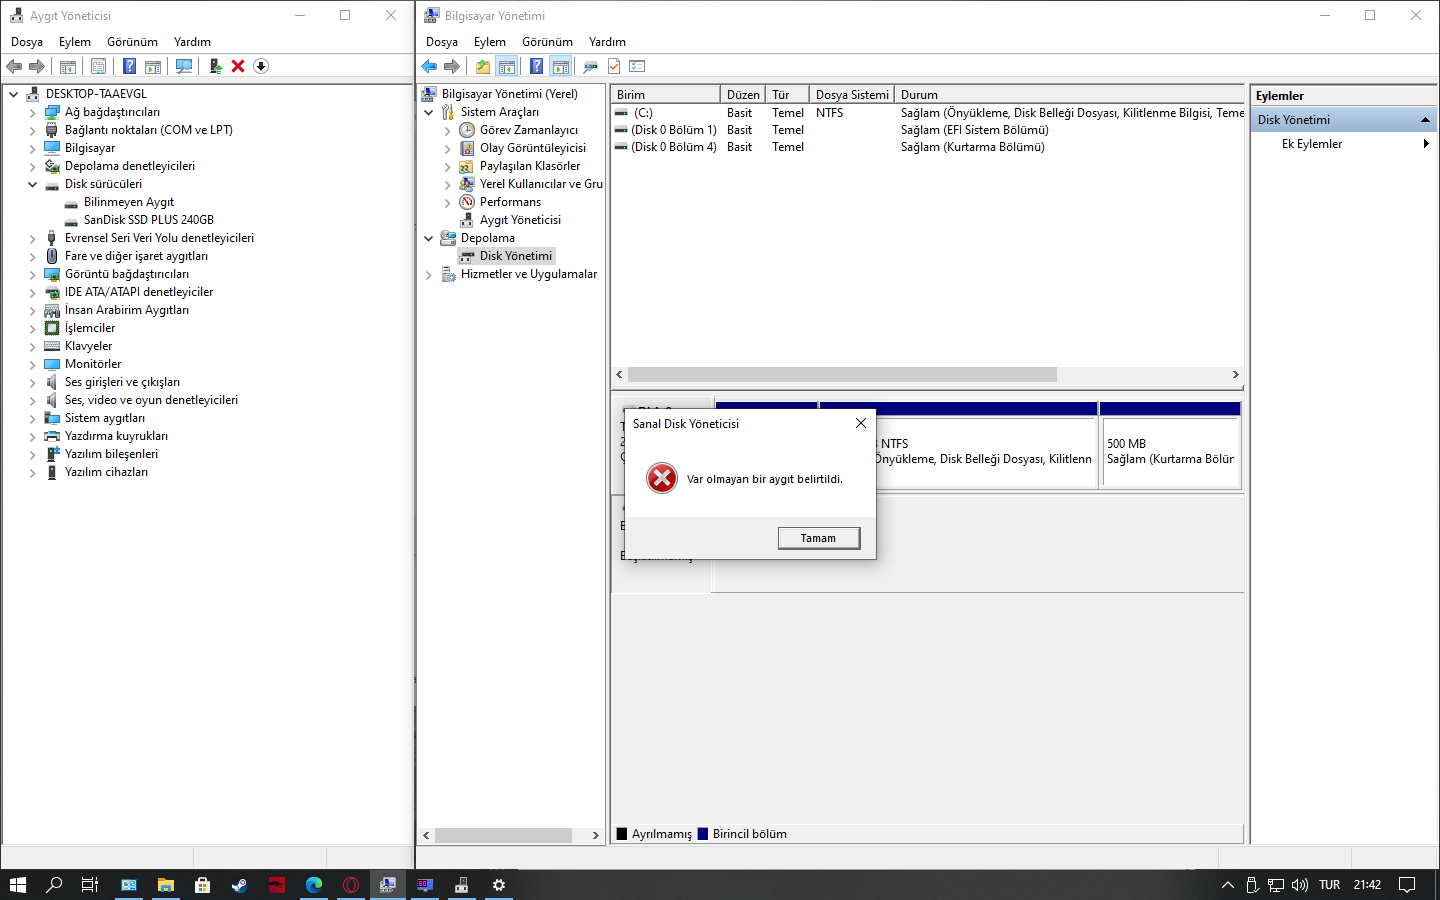Select SanDisk SSD PLUS 240GB device

pyautogui.click(x=149, y=220)
